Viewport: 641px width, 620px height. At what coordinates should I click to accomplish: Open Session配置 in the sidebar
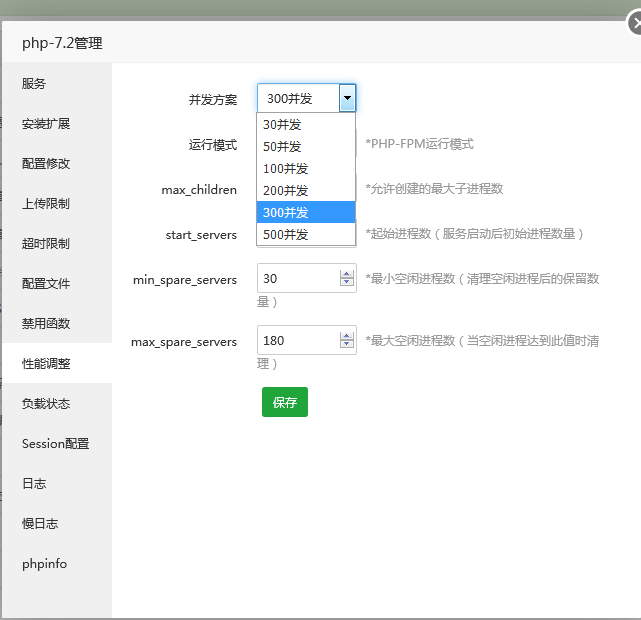pos(55,444)
